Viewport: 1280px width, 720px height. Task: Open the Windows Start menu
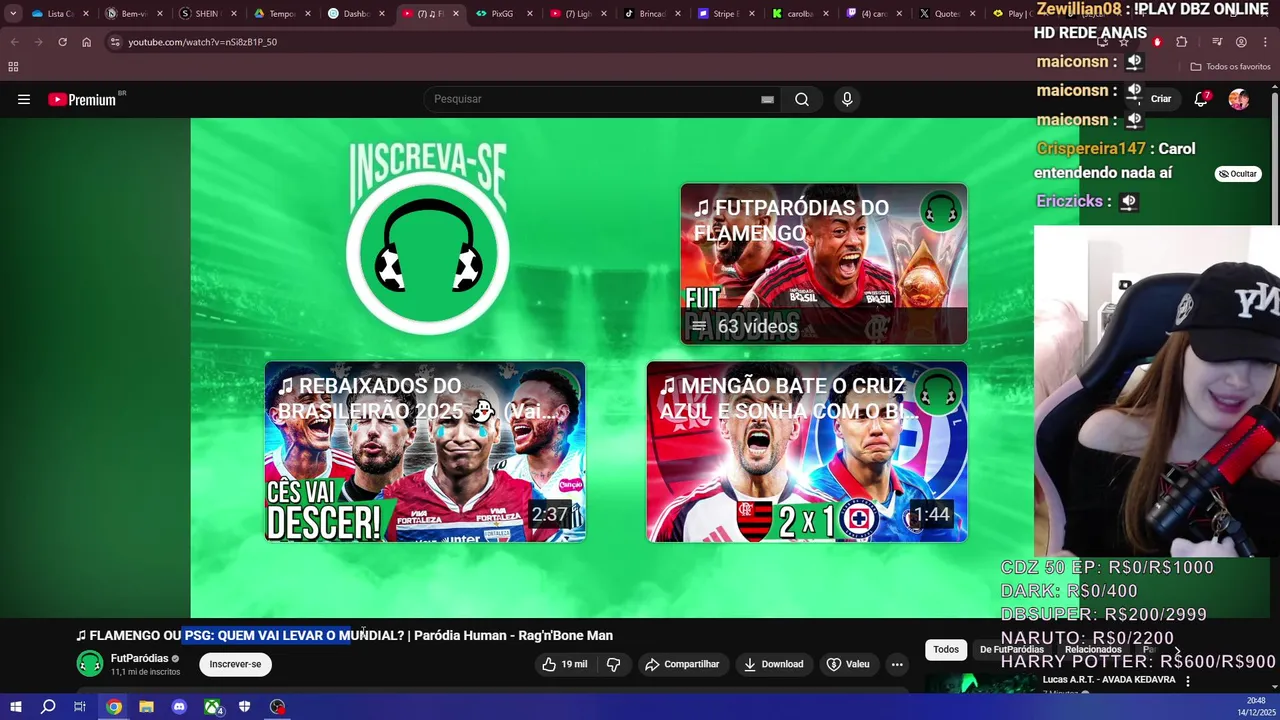(x=16, y=707)
